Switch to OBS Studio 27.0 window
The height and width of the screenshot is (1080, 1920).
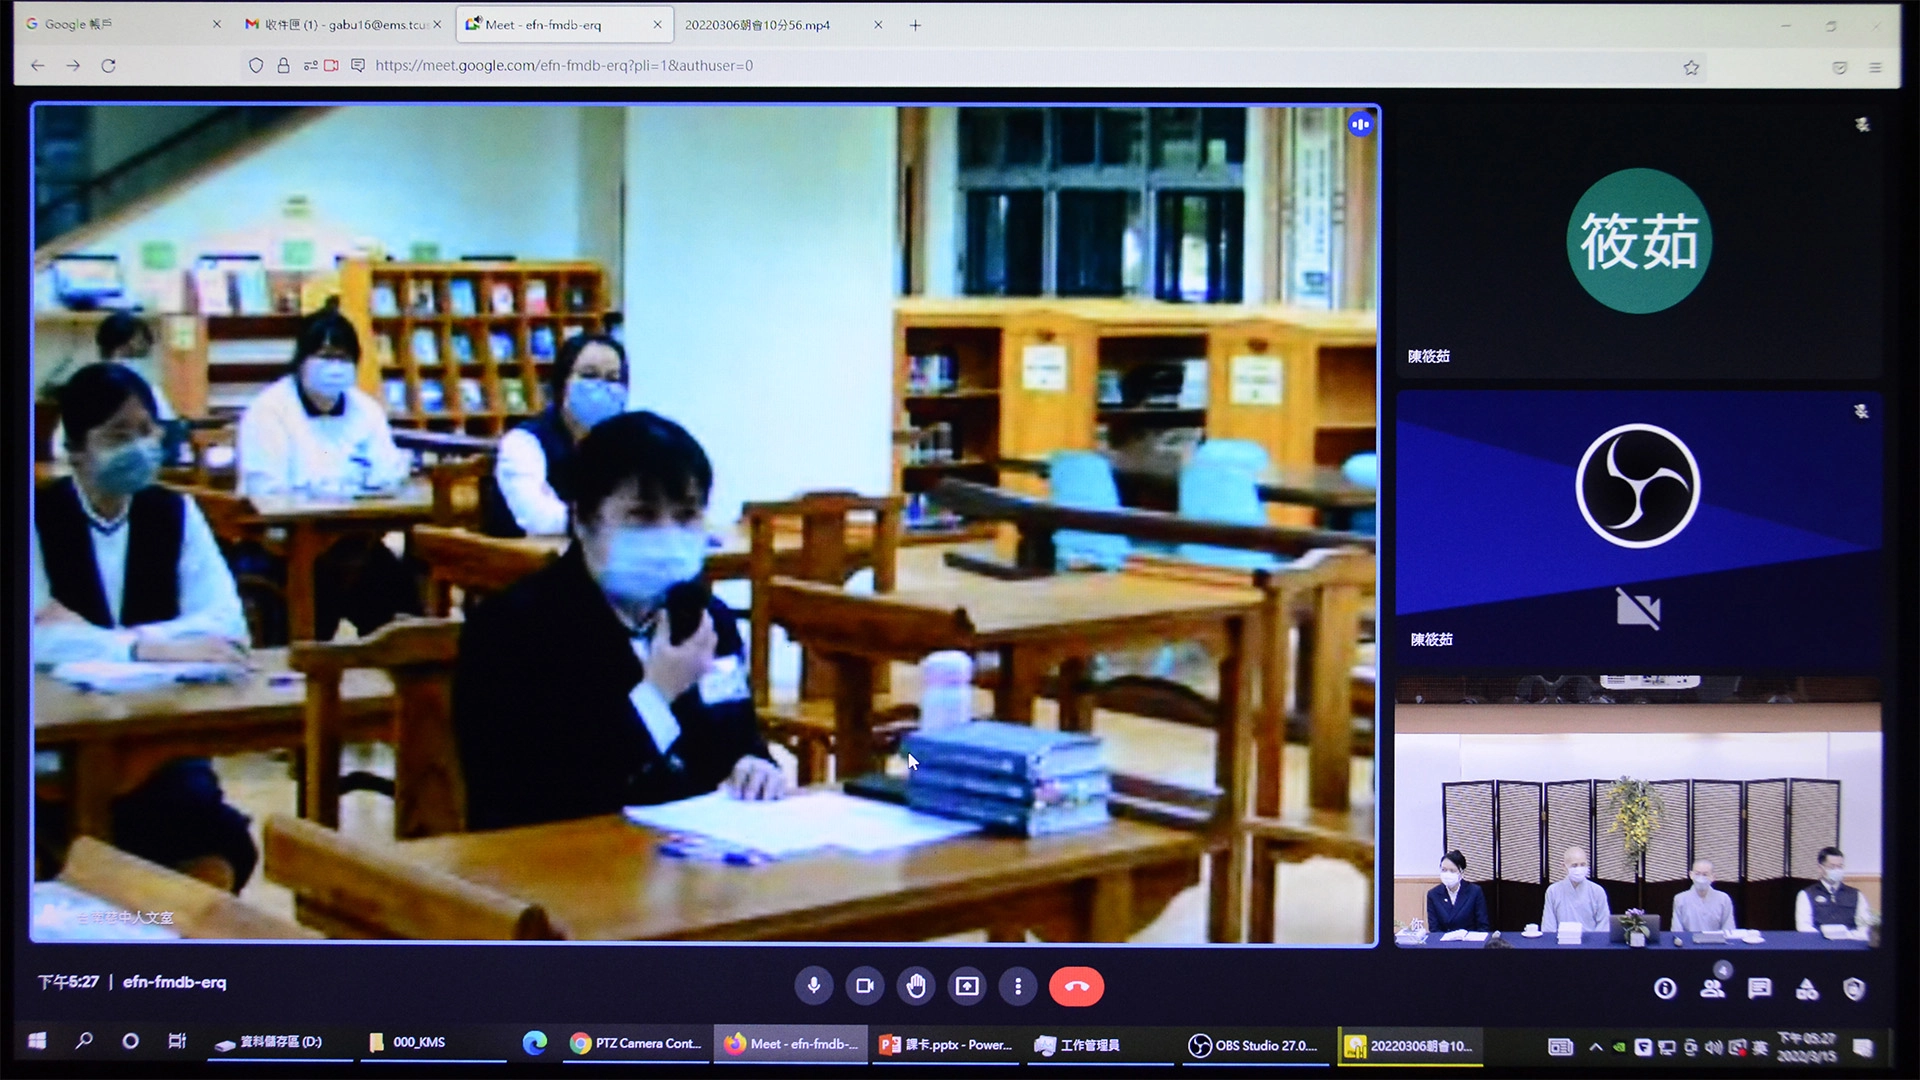click(x=1255, y=1046)
